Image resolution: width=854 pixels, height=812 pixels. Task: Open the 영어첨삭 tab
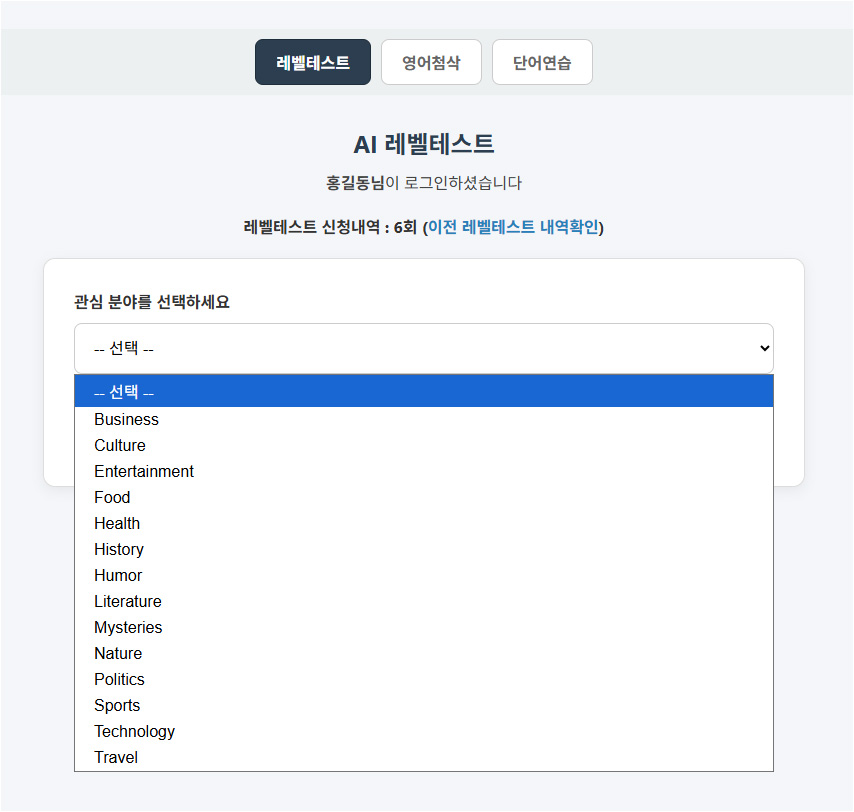[x=431, y=62]
